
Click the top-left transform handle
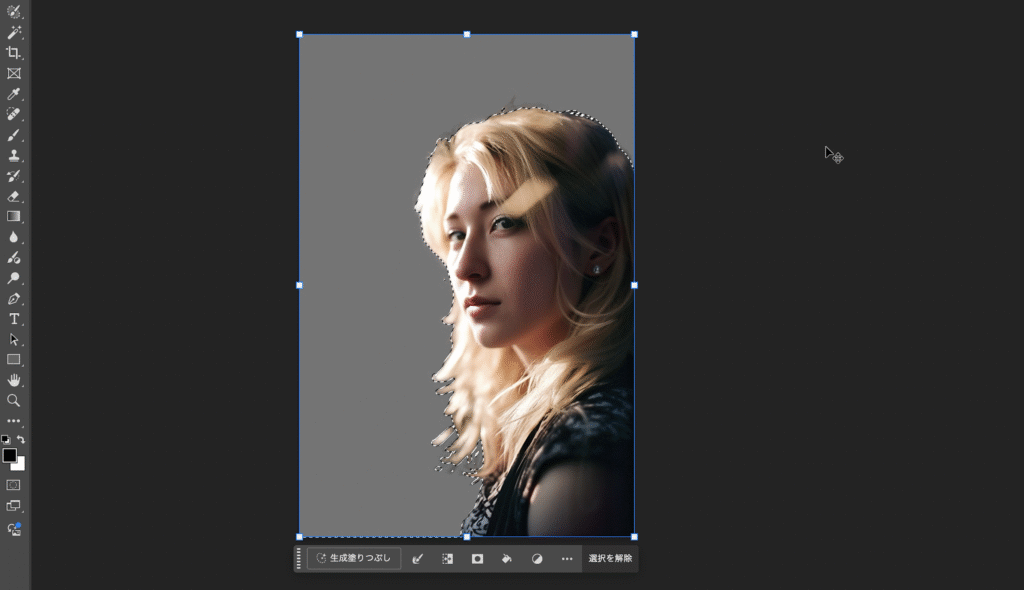[300, 35]
